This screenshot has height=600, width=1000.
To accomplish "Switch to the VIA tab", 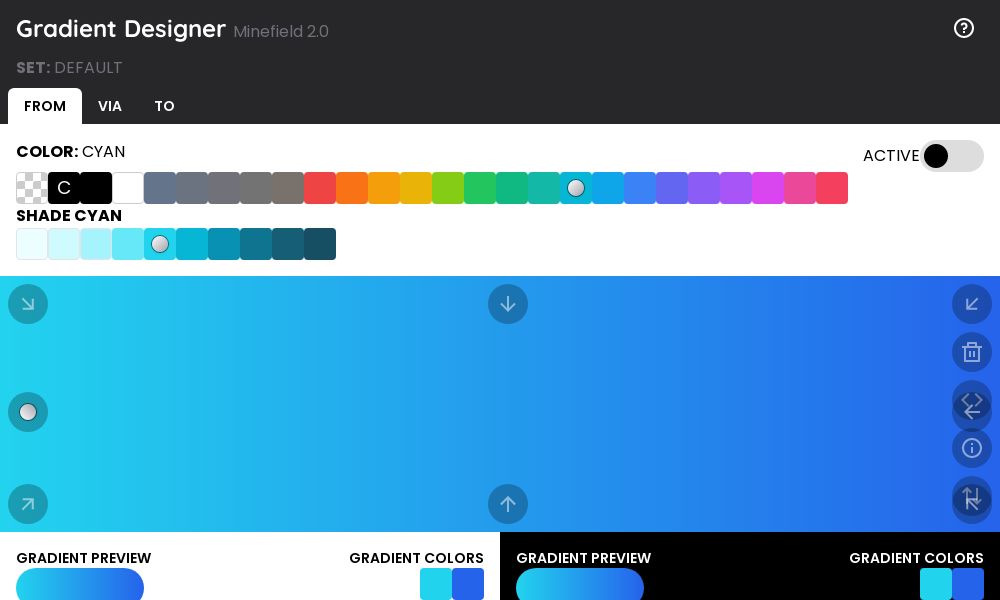I will coord(110,106).
